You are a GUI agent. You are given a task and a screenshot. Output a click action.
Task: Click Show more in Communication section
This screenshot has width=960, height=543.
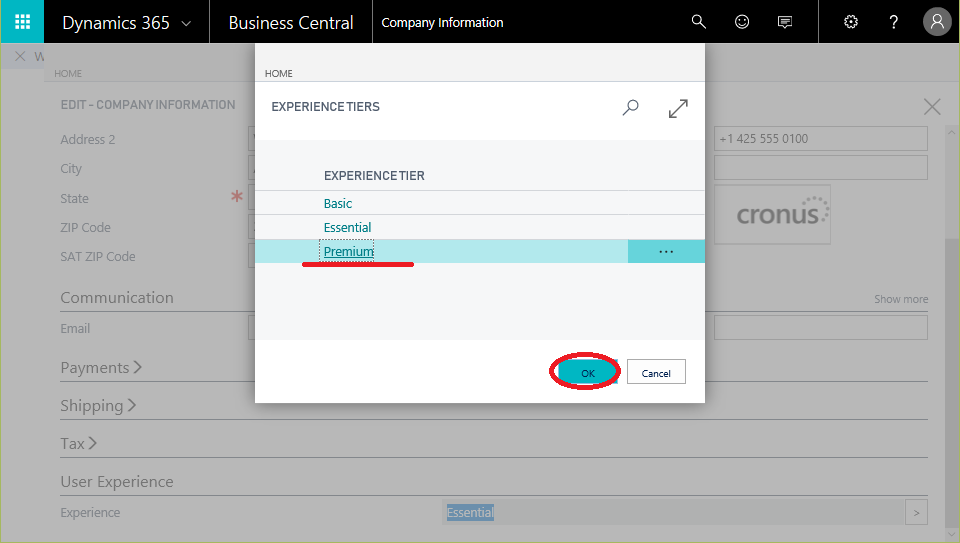901,299
